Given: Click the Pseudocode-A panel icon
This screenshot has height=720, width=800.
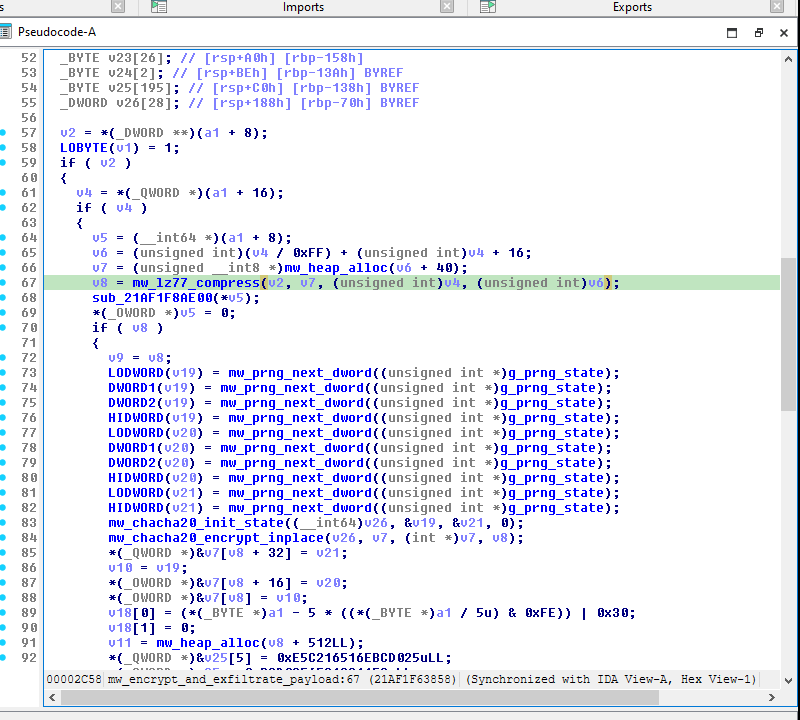Looking at the screenshot, I should click(x=8, y=33).
